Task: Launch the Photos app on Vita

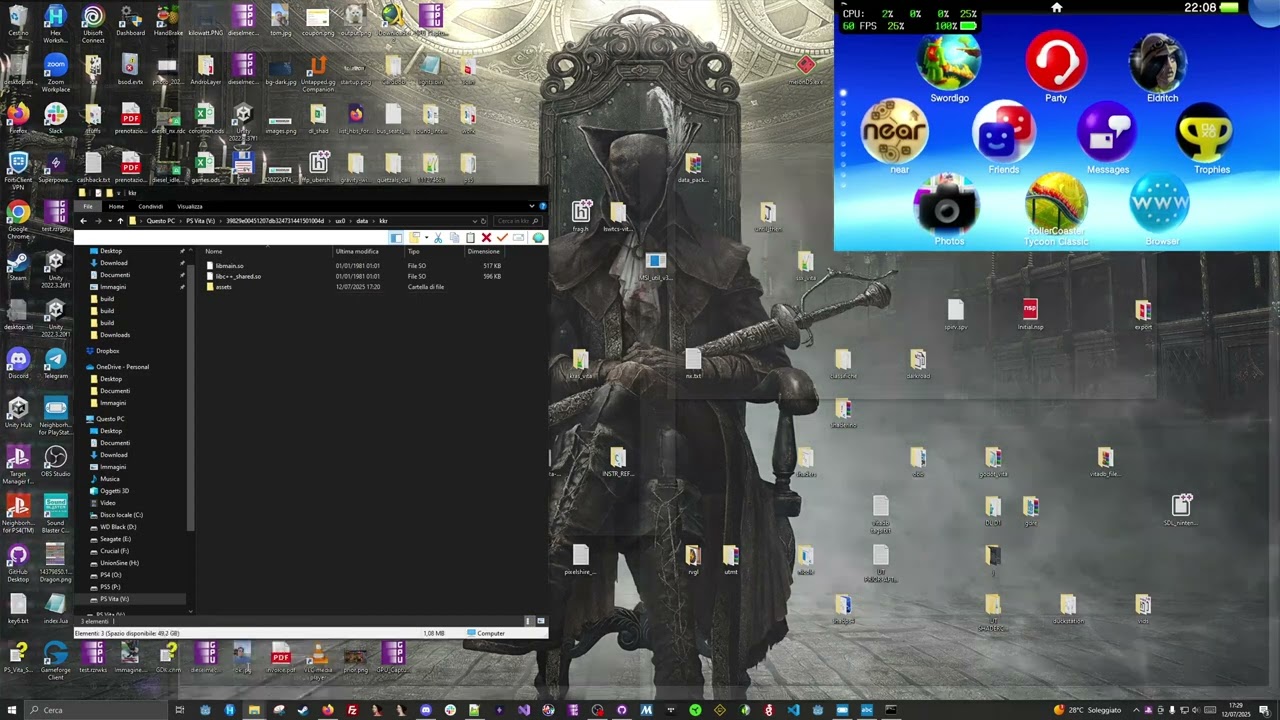Action: click(x=949, y=203)
